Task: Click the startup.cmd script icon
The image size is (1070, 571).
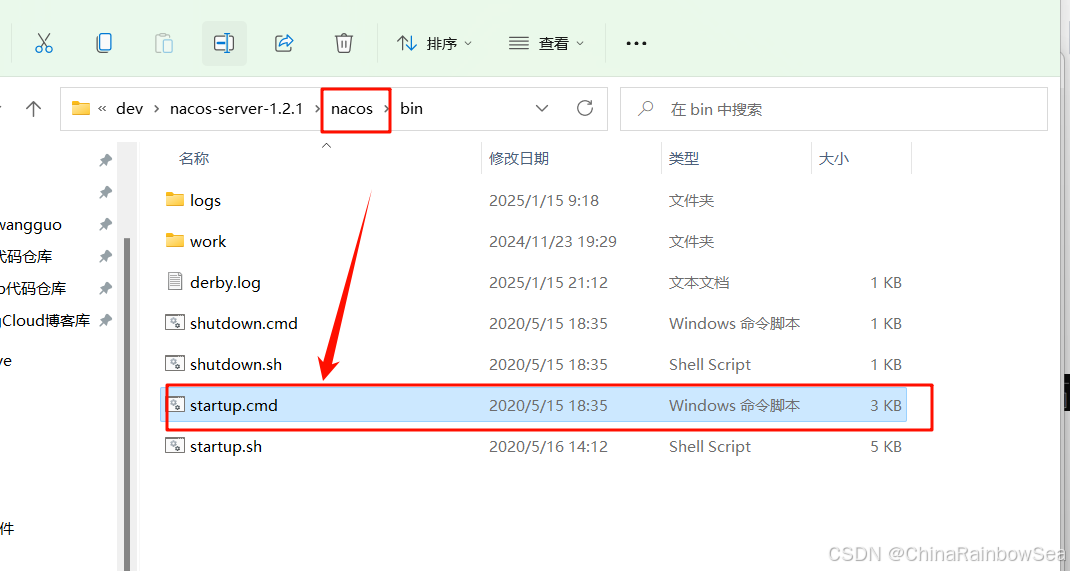Action: (175, 405)
